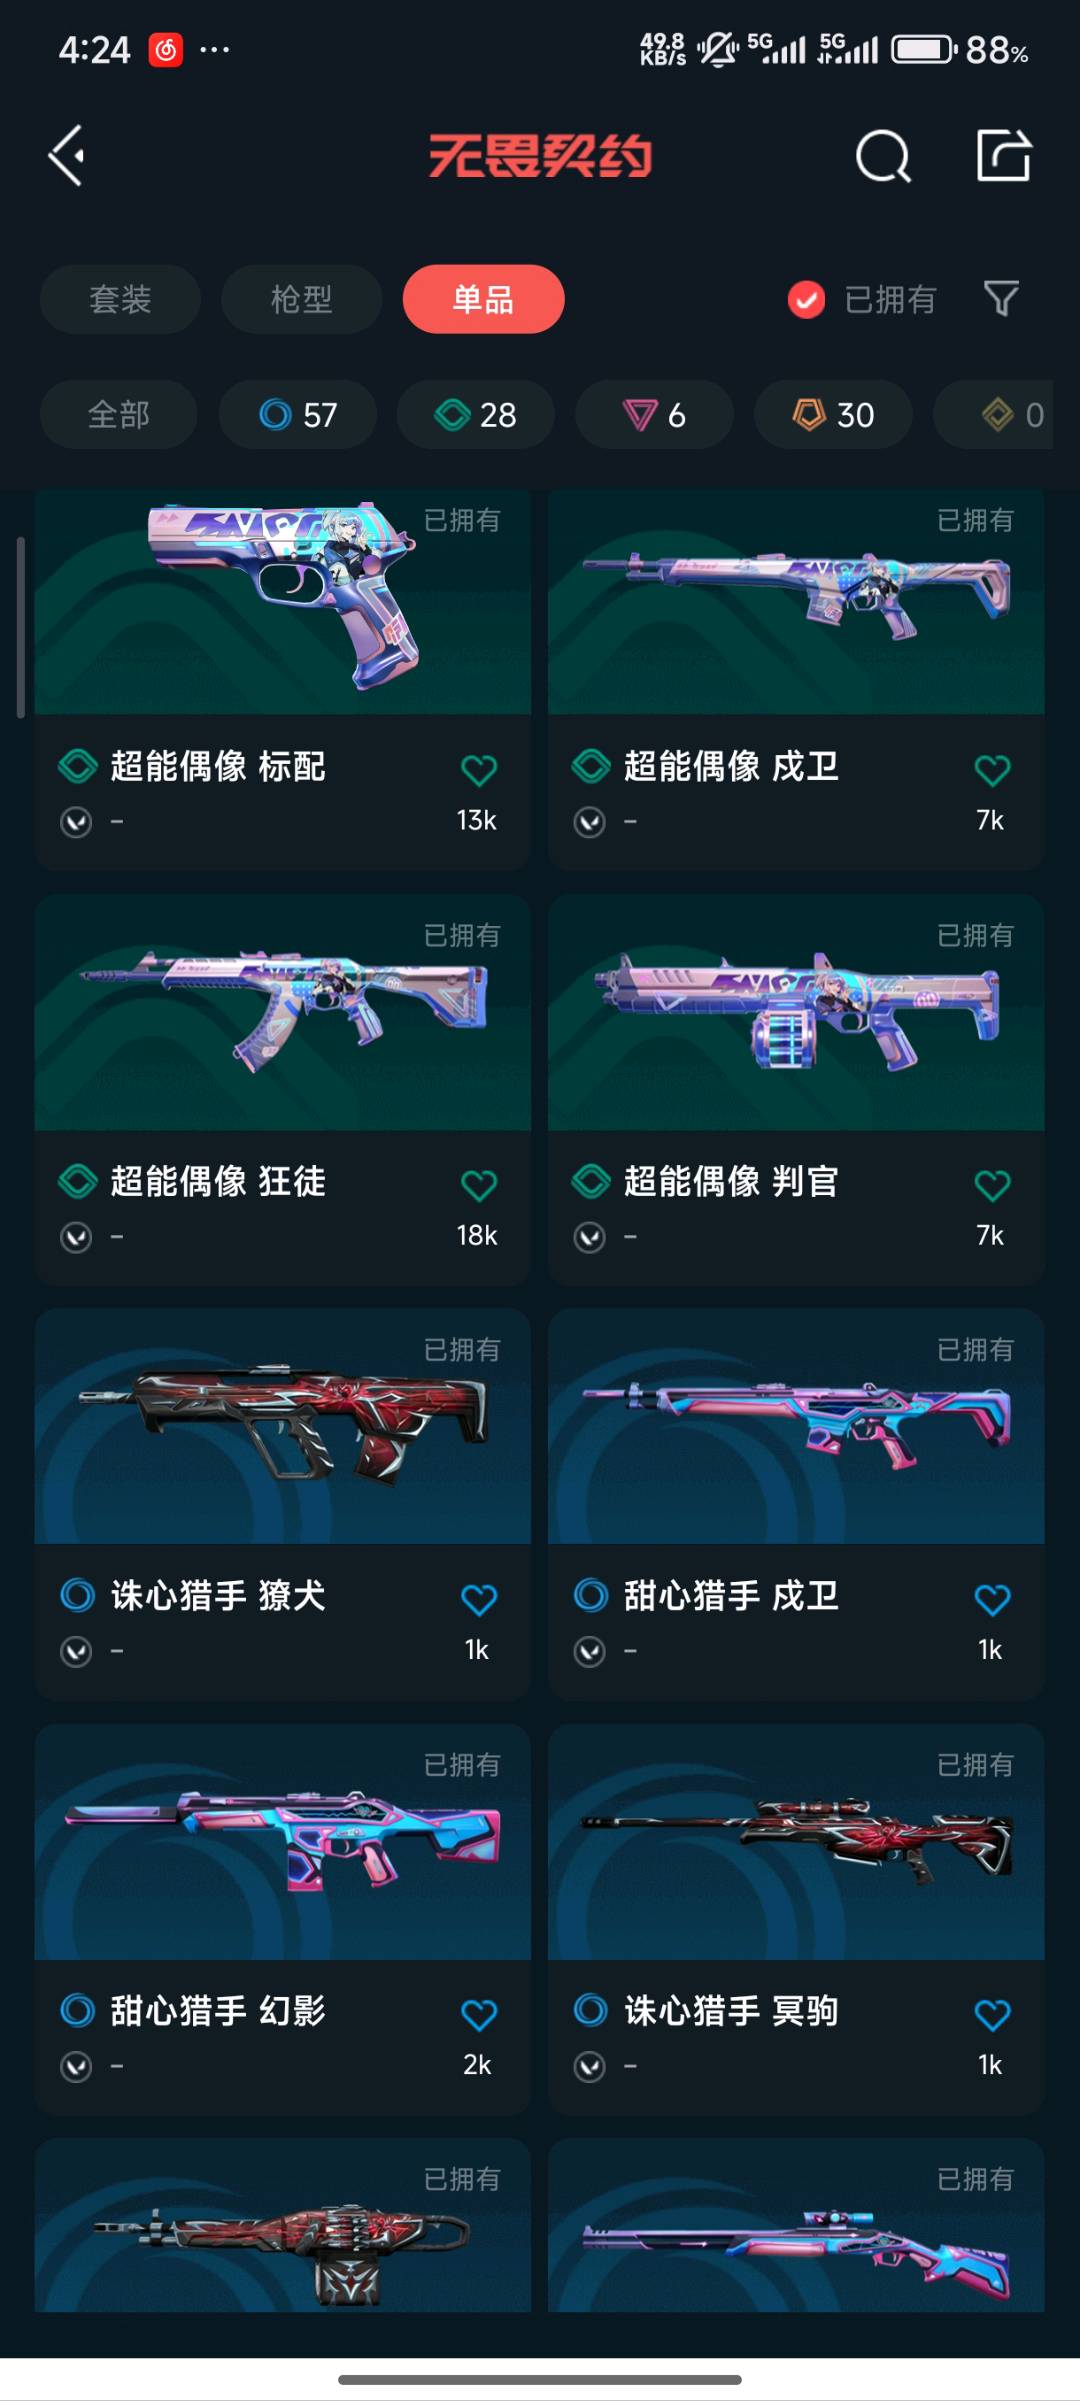Like the 甜心猎手 戍卫 heart icon
The image size is (1080, 2401).
click(992, 1599)
